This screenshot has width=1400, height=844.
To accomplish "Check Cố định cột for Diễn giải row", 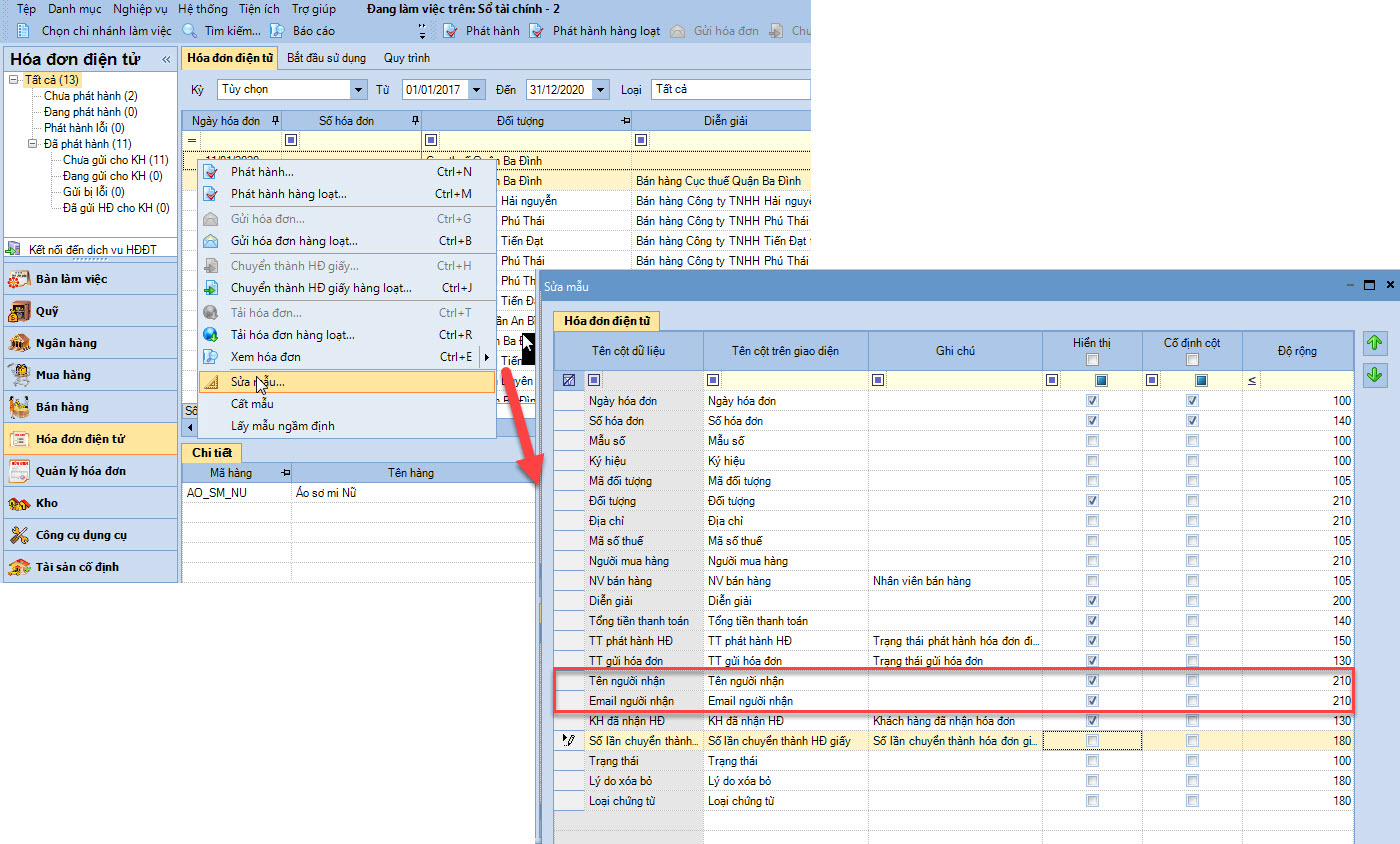I will tap(1192, 601).
